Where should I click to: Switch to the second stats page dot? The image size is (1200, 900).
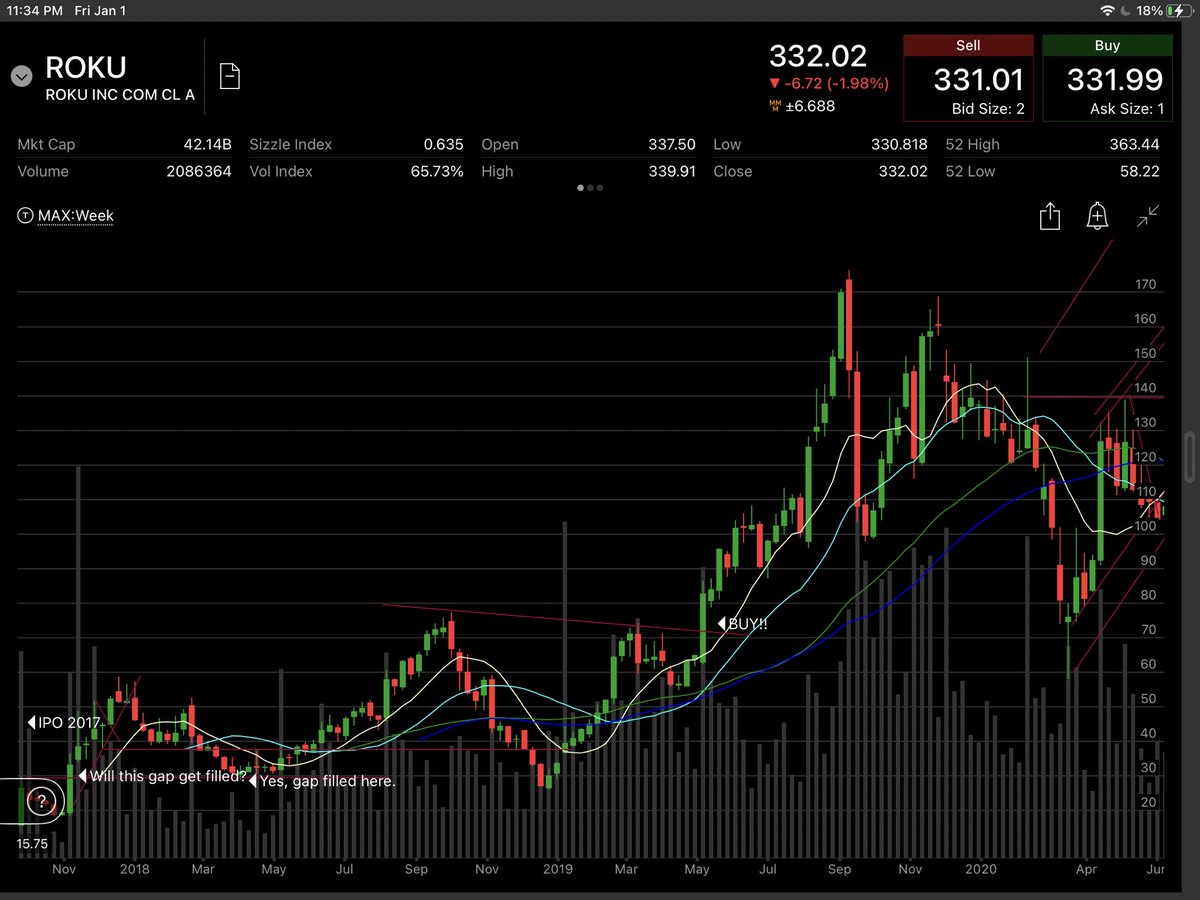(591, 187)
